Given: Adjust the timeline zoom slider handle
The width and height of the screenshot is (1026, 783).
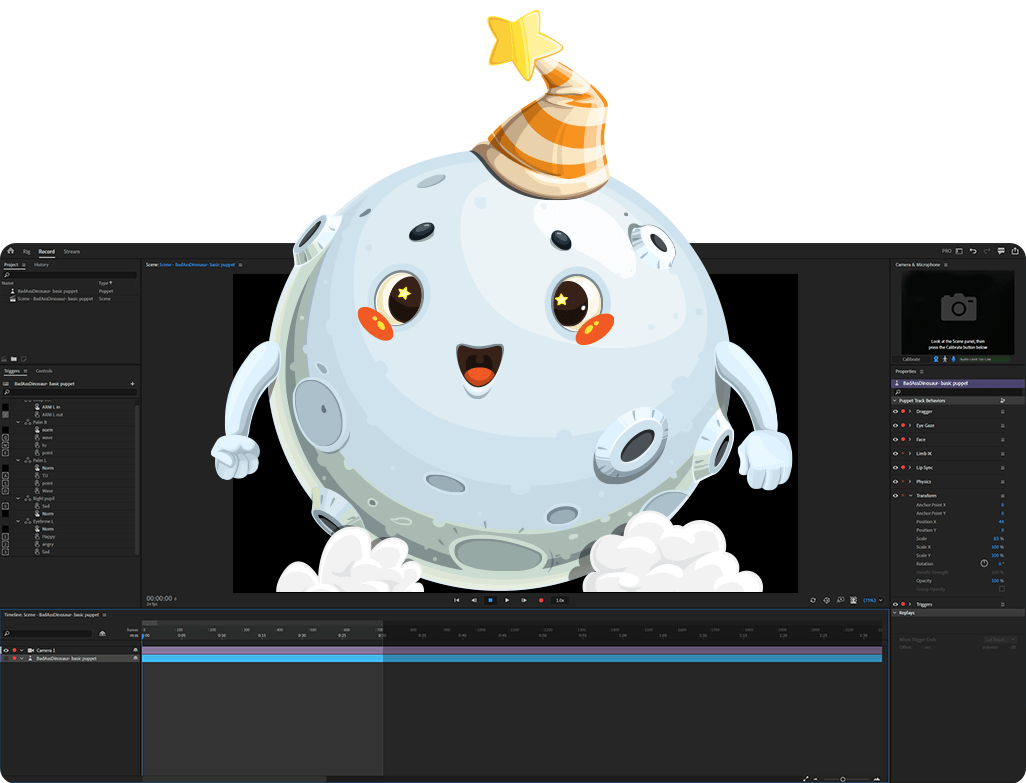Looking at the screenshot, I should [842, 779].
